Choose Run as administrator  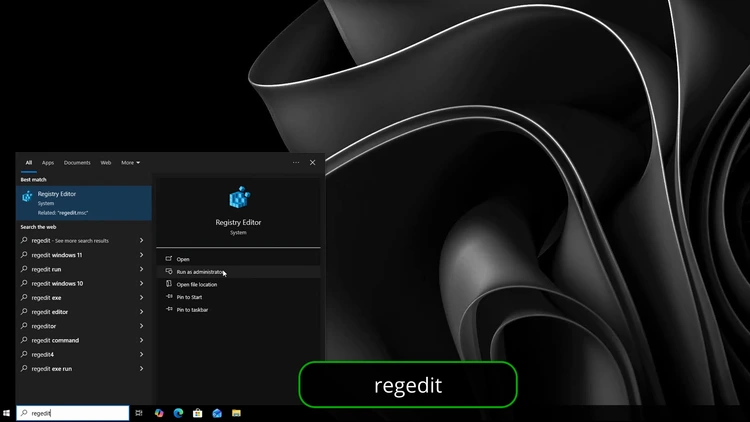(x=238, y=272)
